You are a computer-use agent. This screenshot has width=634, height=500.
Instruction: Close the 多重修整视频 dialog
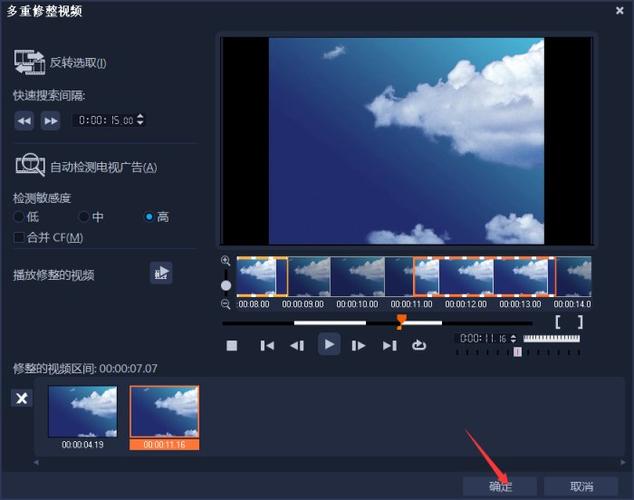(619, 11)
